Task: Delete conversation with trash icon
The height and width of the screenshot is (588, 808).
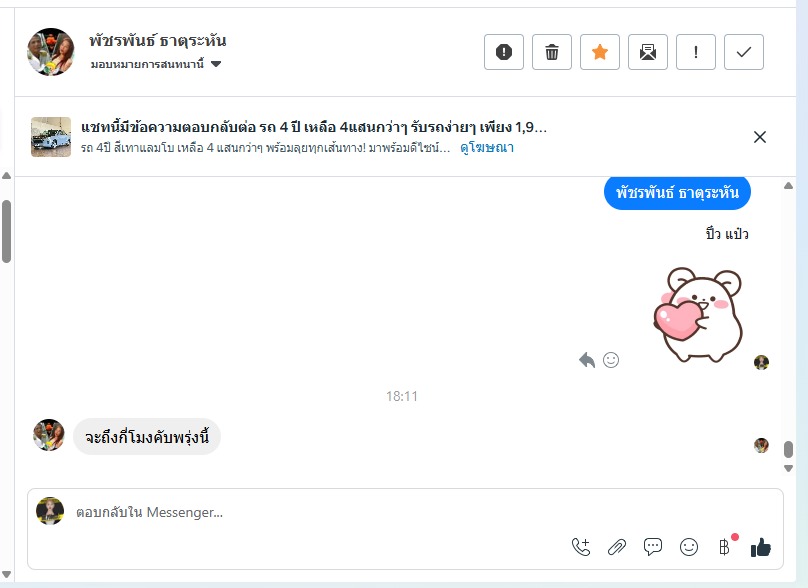Action: click(551, 52)
